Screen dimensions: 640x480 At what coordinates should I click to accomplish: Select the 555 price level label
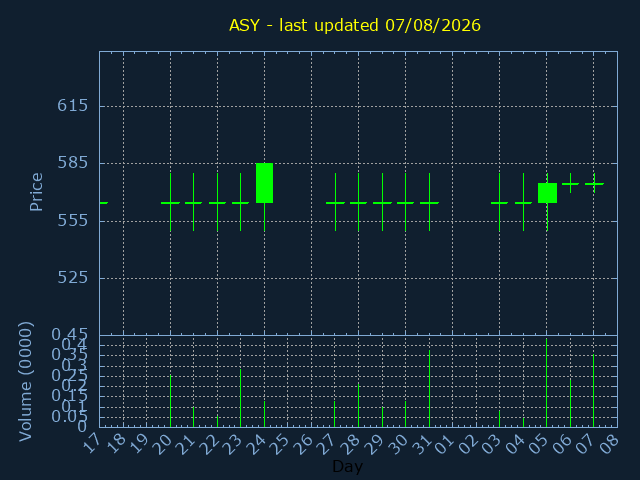point(73,221)
